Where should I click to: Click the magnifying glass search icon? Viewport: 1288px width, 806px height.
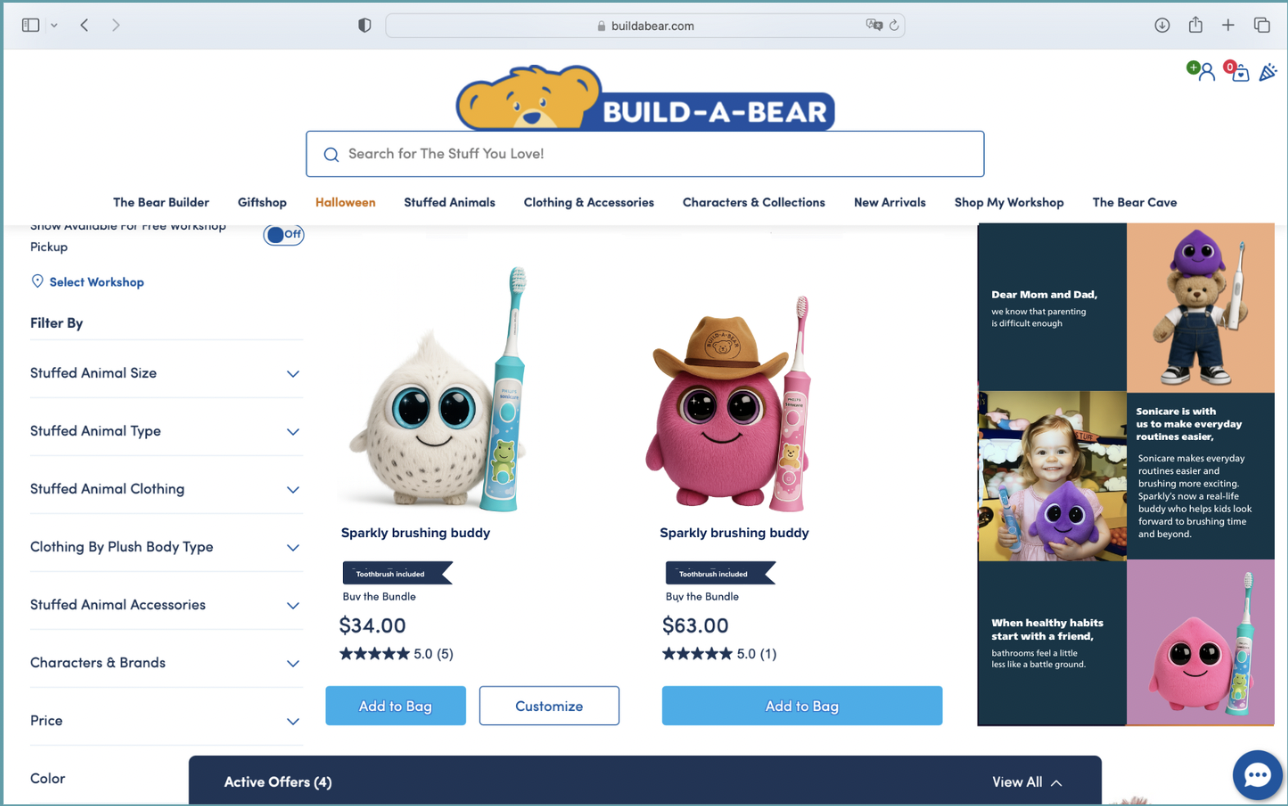coord(331,154)
